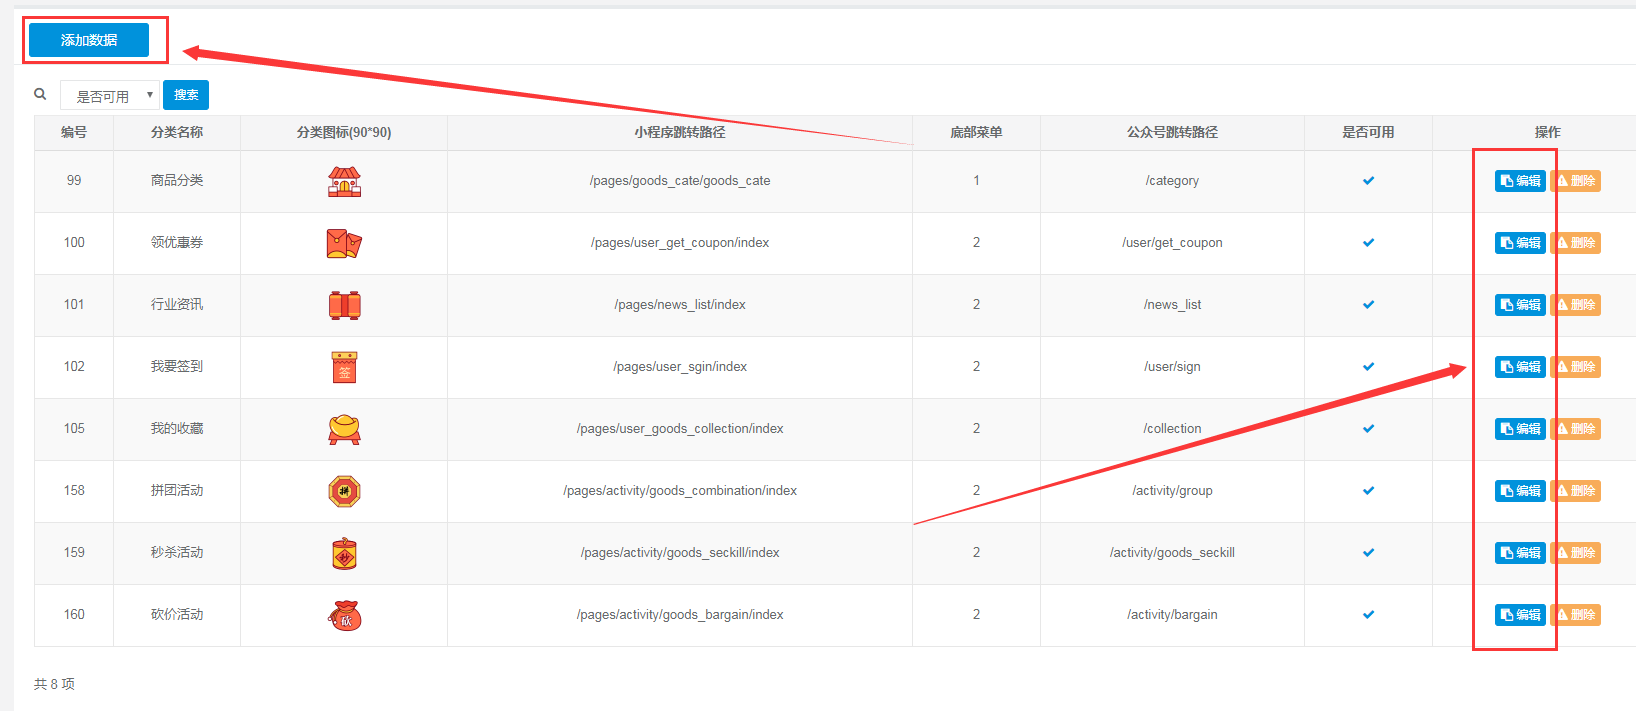Click the 拼团活动 octagon icon
Screen dimensions: 1636x711
click(x=344, y=491)
